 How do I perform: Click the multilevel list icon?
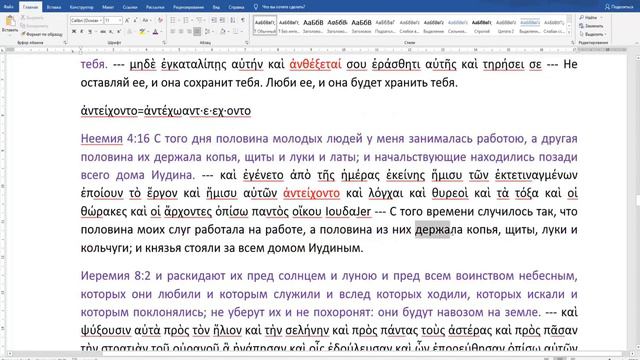tap(200, 20)
